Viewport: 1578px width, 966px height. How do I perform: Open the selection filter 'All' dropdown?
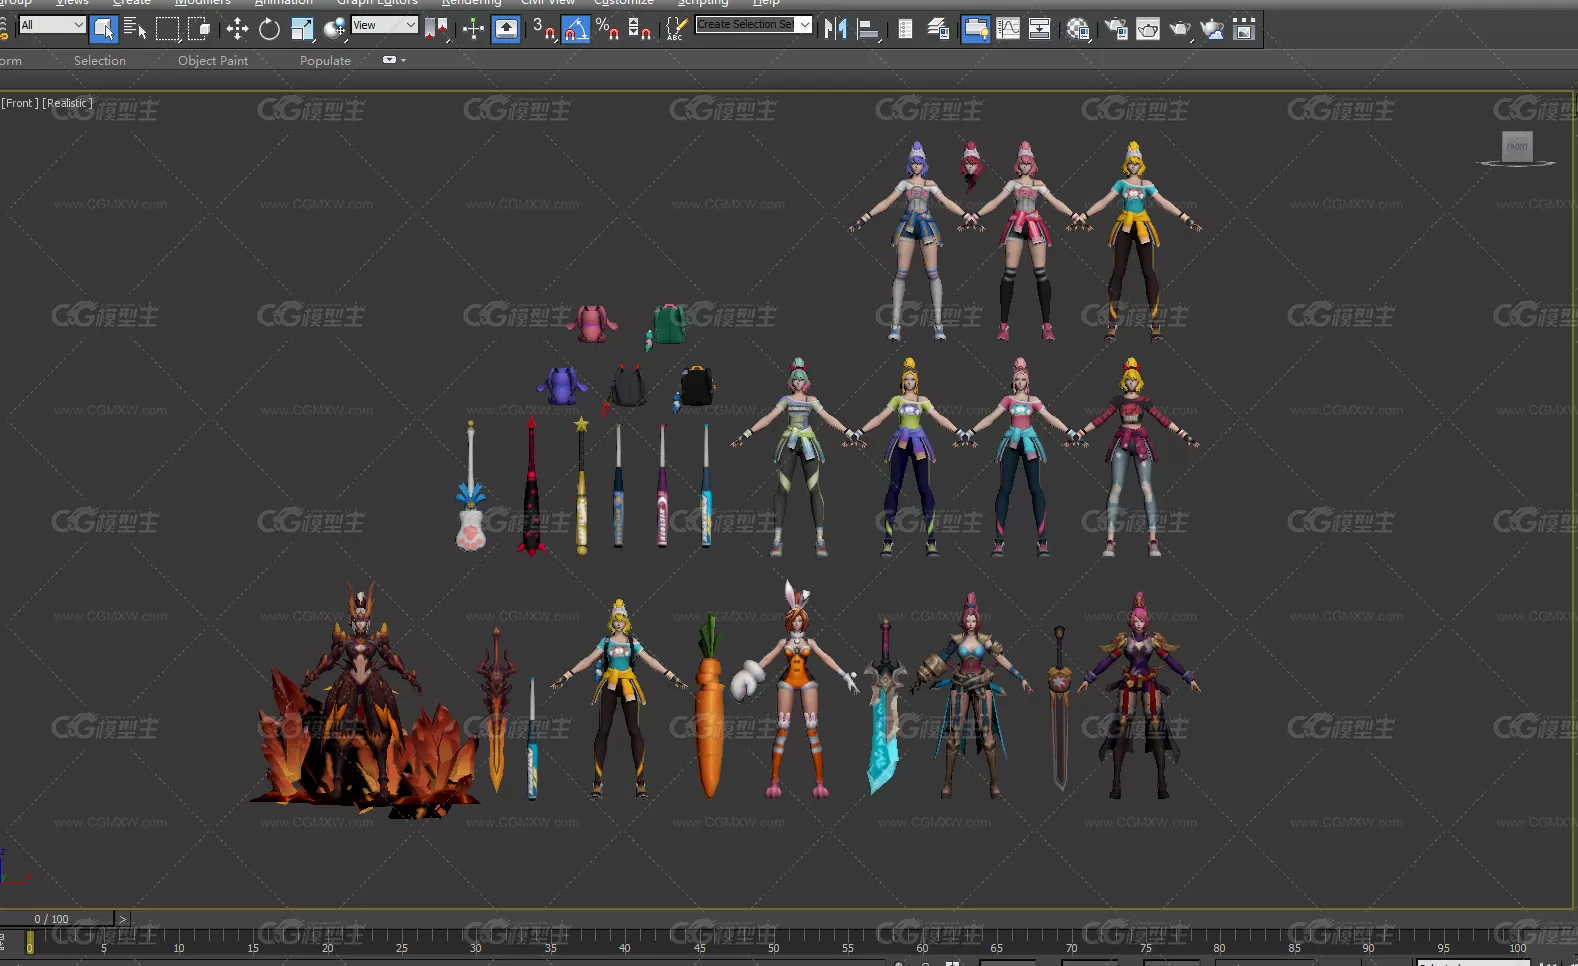click(52, 25)
